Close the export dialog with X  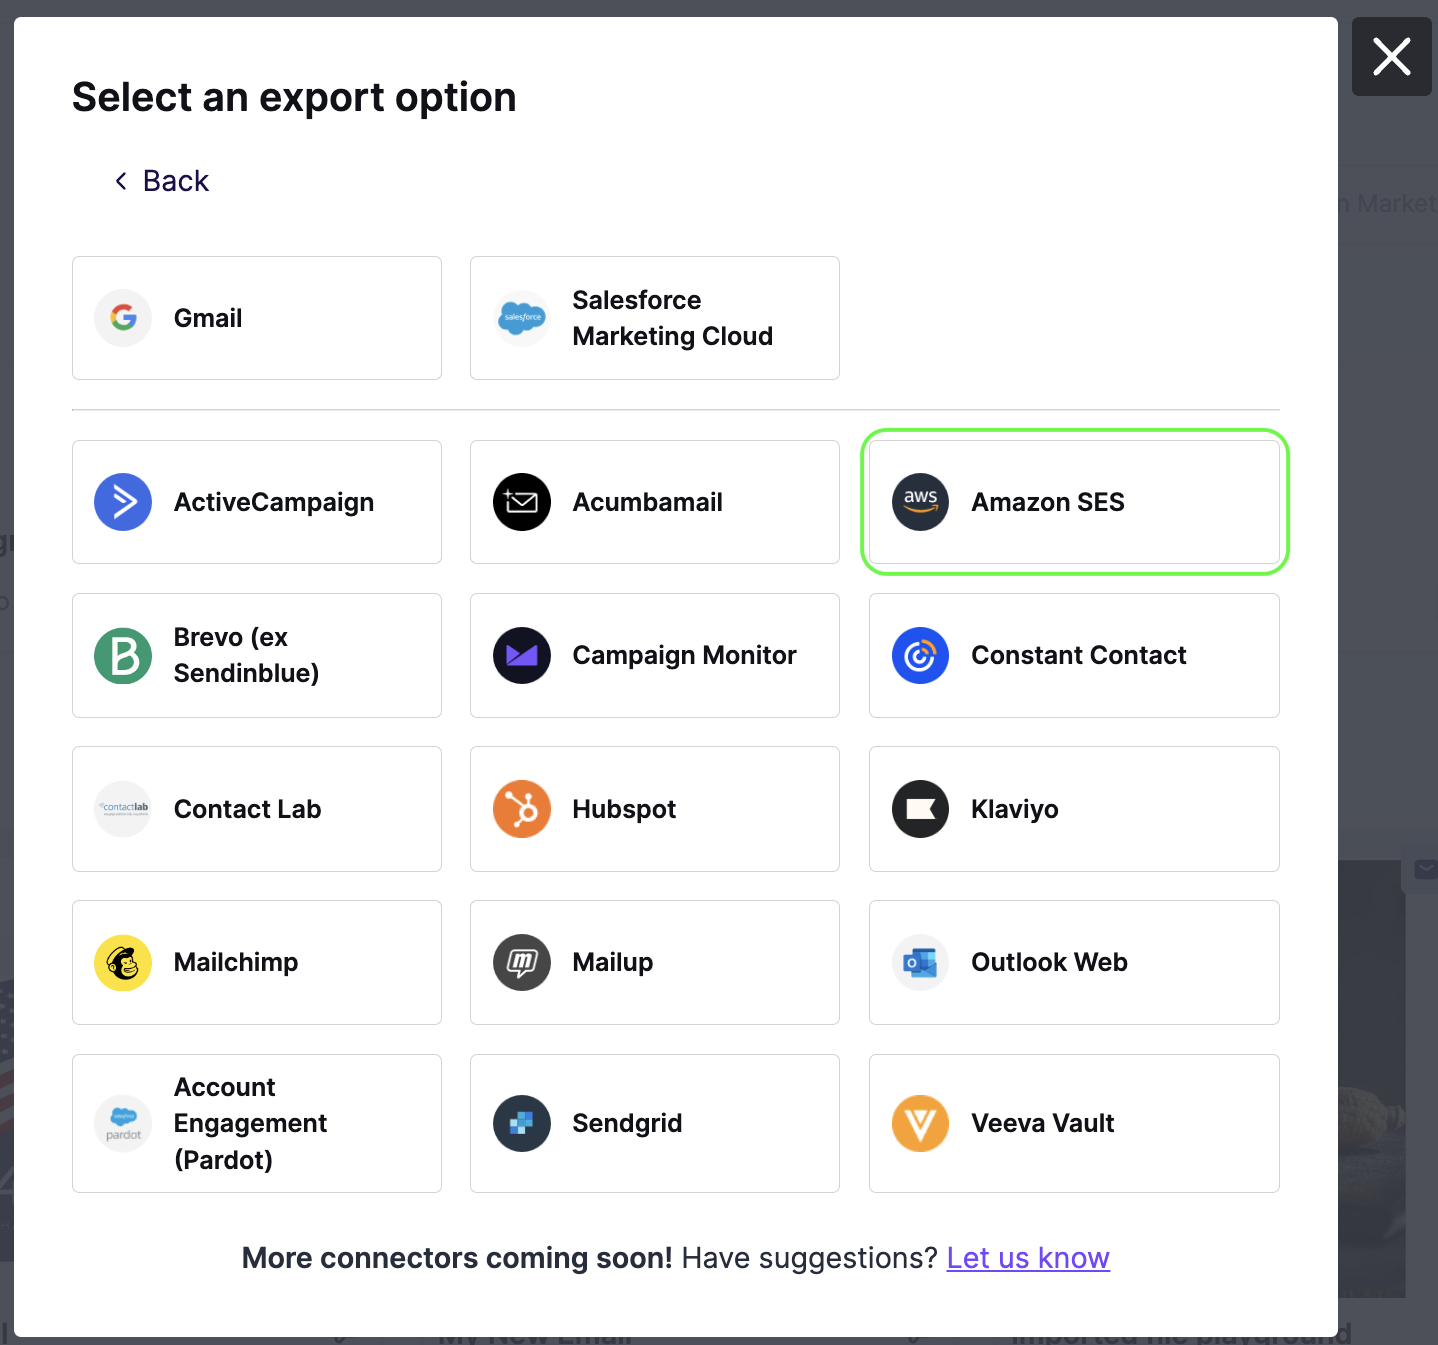pyautogui.click(x=1392, y=56)
